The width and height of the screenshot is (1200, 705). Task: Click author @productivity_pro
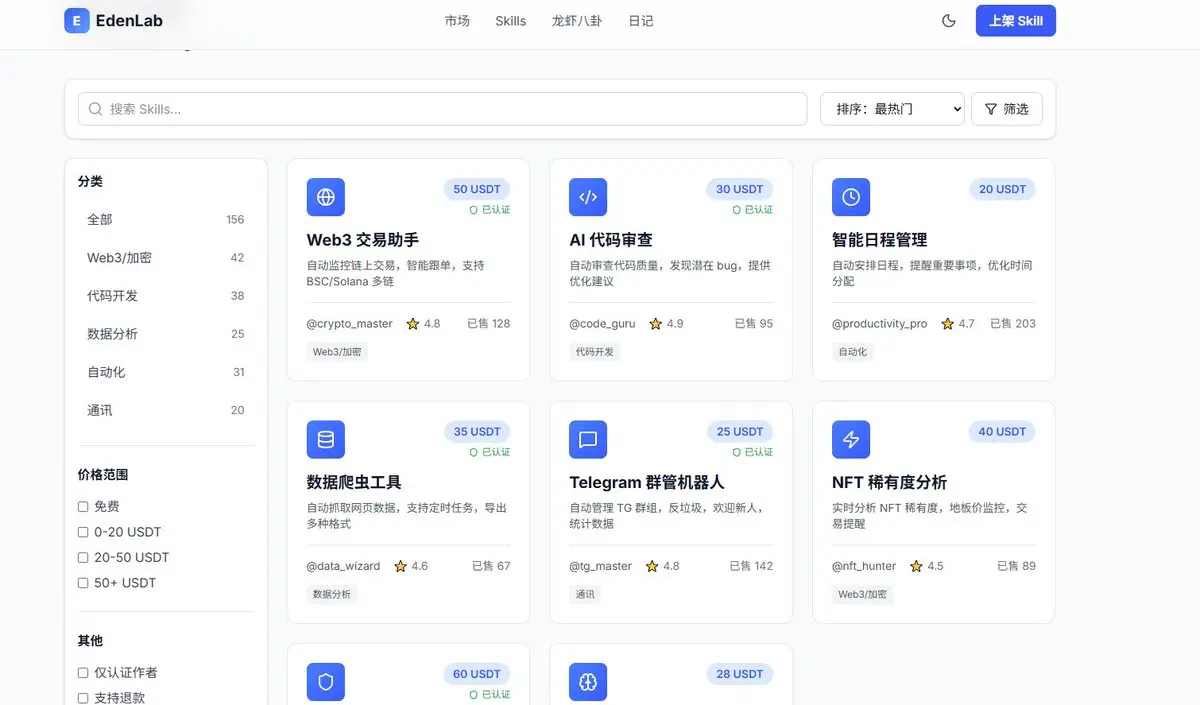[879, 324]
